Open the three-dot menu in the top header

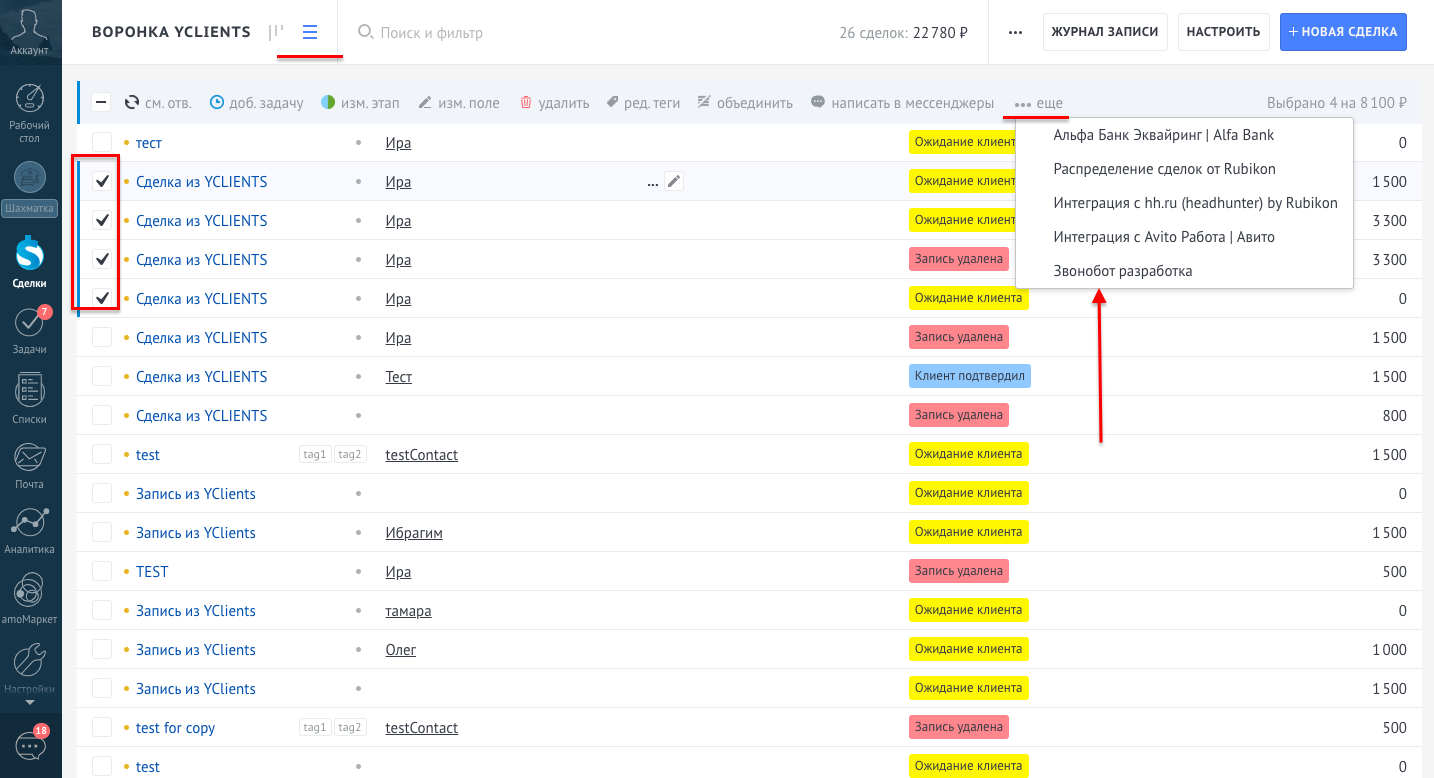1015,32
